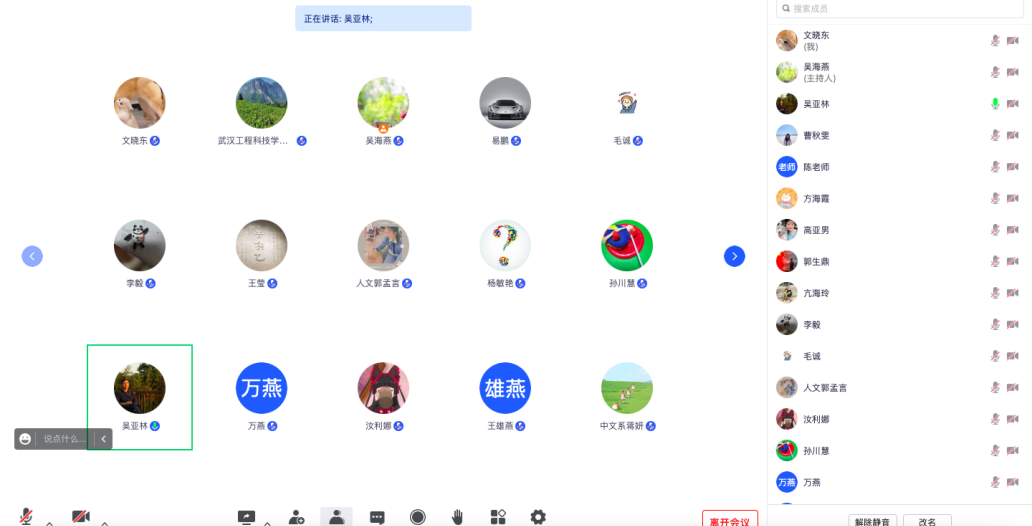Click 李毅 muted microphone icon in member list
This screenshot has height=526, width=1032.
point(995,325)
